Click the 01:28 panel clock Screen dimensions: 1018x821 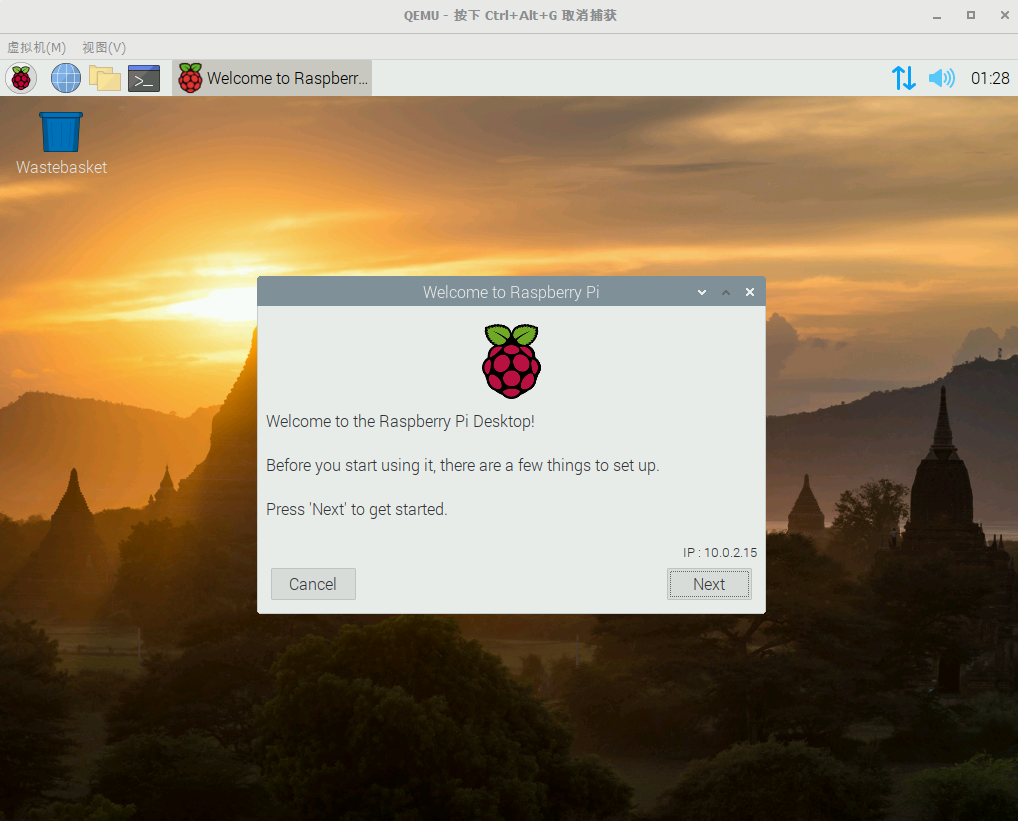(x=990, y=79)
